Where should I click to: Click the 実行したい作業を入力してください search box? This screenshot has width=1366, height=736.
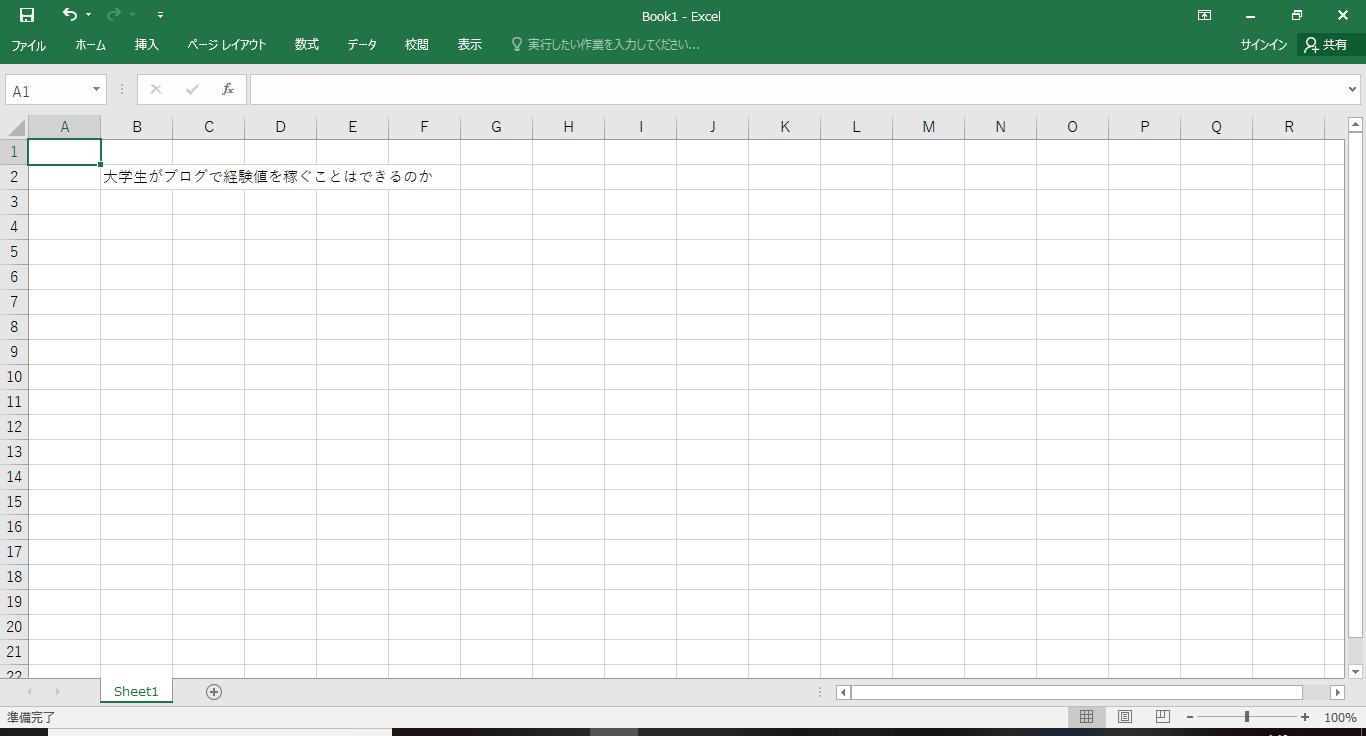pyautogui.click(x=605, y=45)
